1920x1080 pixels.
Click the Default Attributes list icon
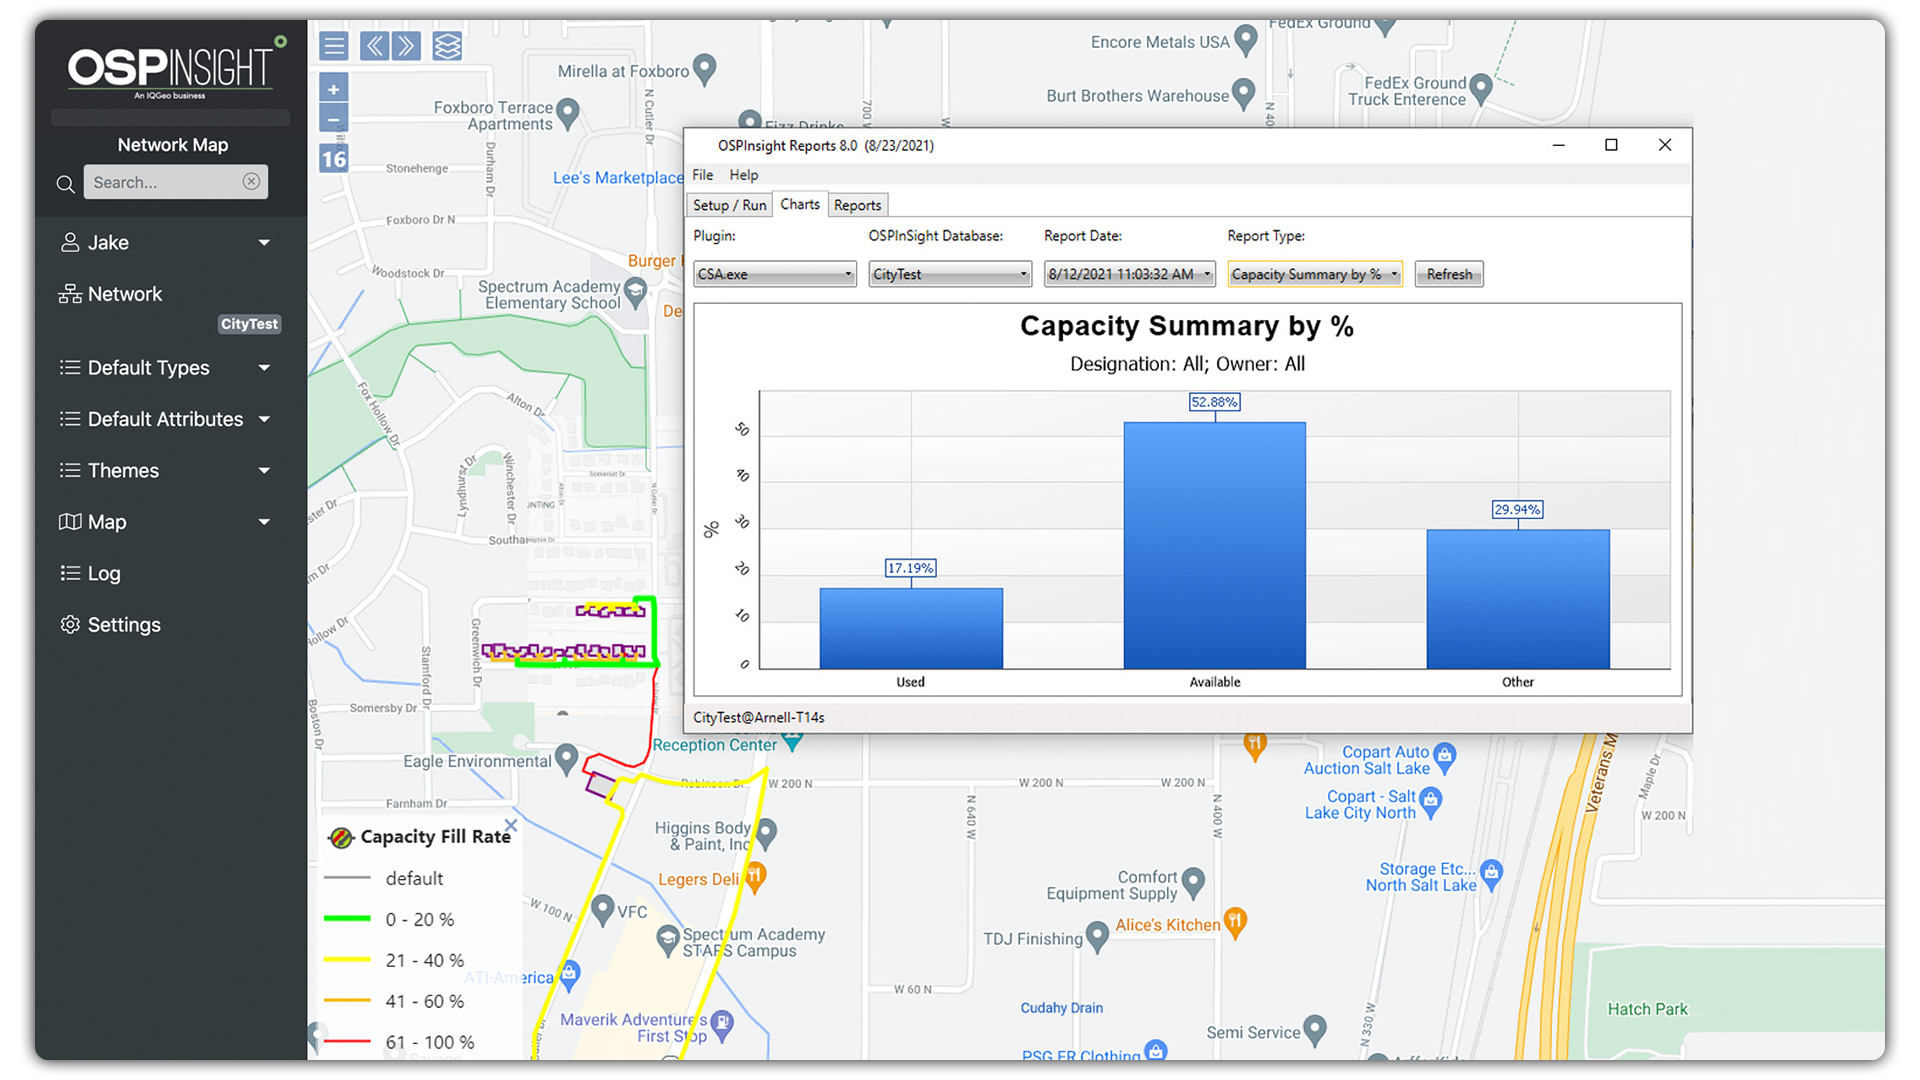[x=70, y=419]
